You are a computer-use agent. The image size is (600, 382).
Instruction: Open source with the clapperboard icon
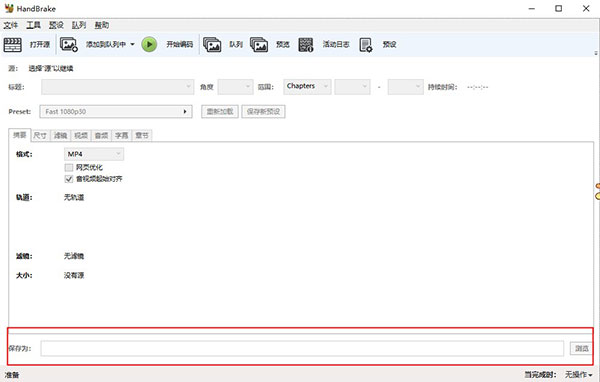point(13,45)
